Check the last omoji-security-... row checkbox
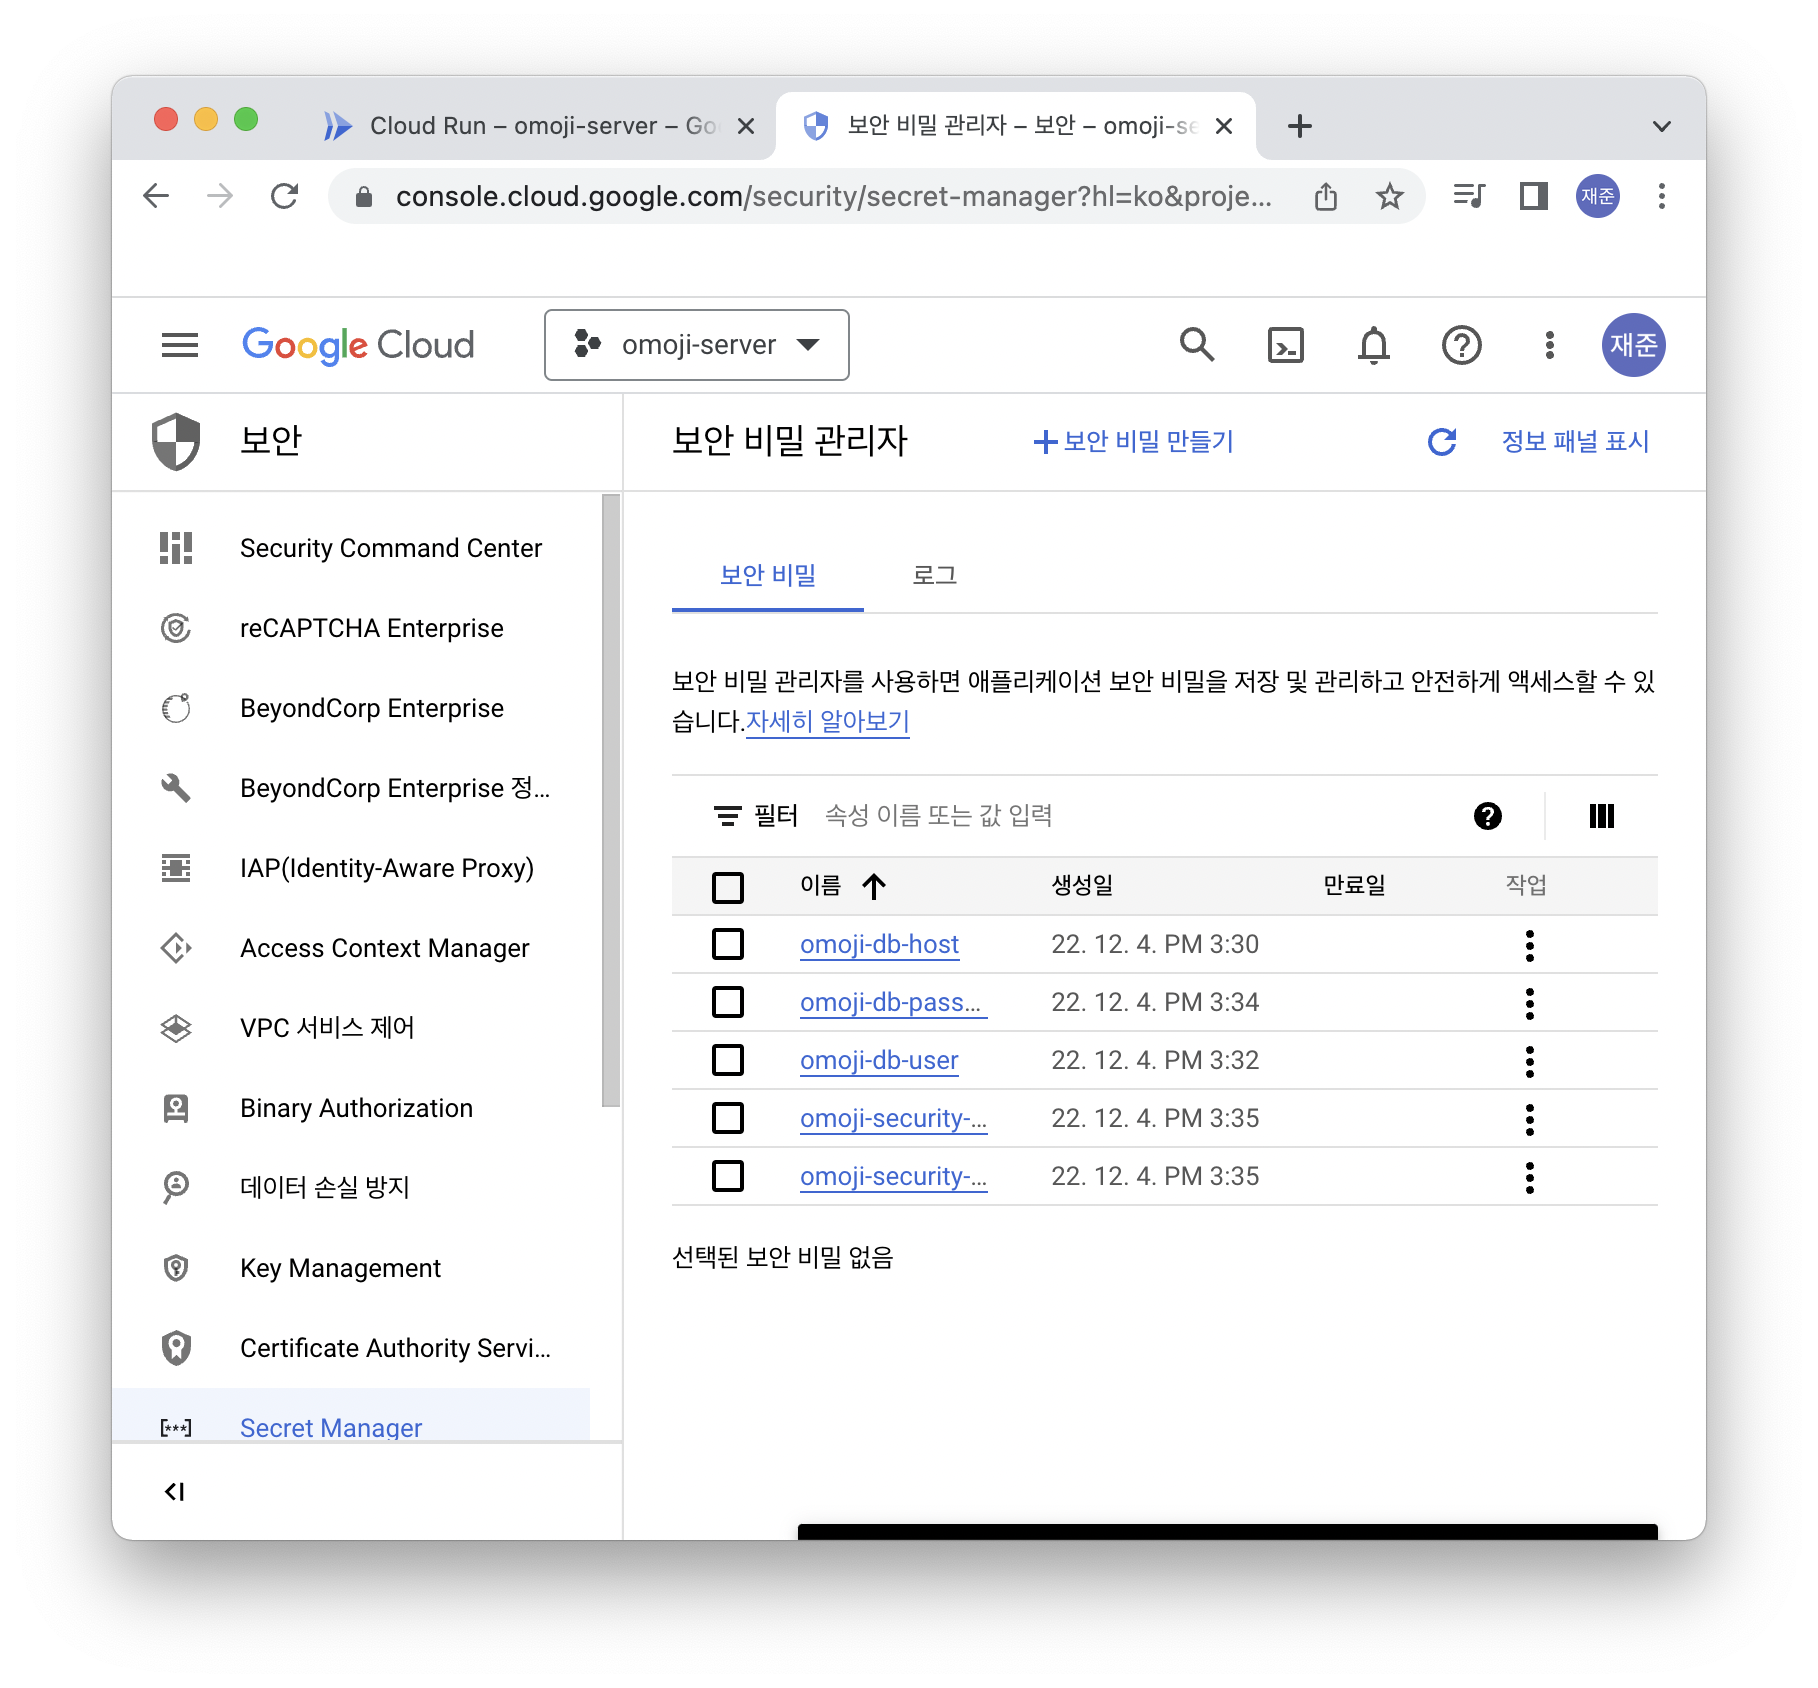 [x=728, y=1176]
